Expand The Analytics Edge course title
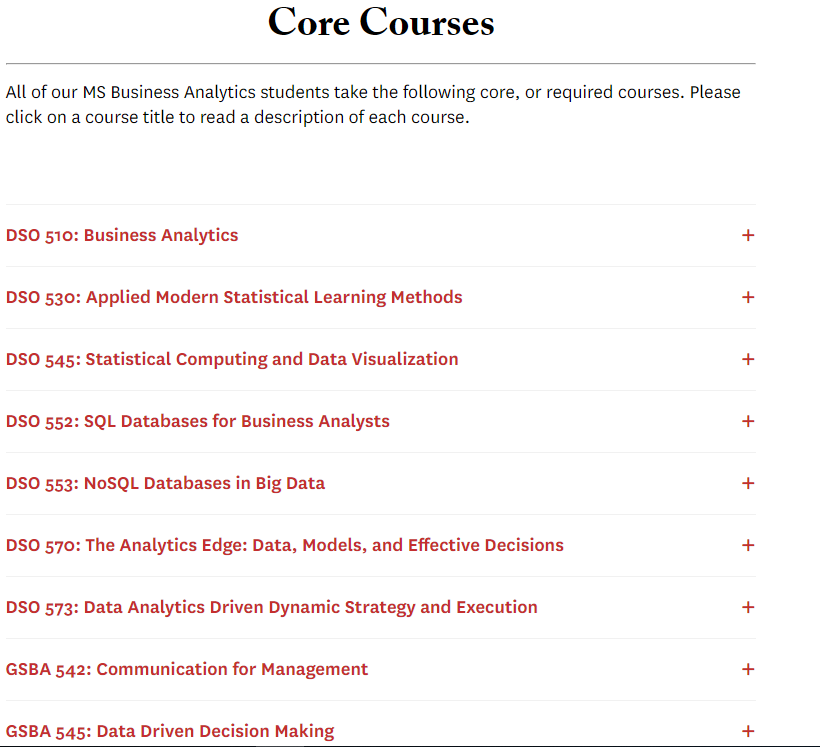This screenshot has width=820, height=747. point(284,545)
